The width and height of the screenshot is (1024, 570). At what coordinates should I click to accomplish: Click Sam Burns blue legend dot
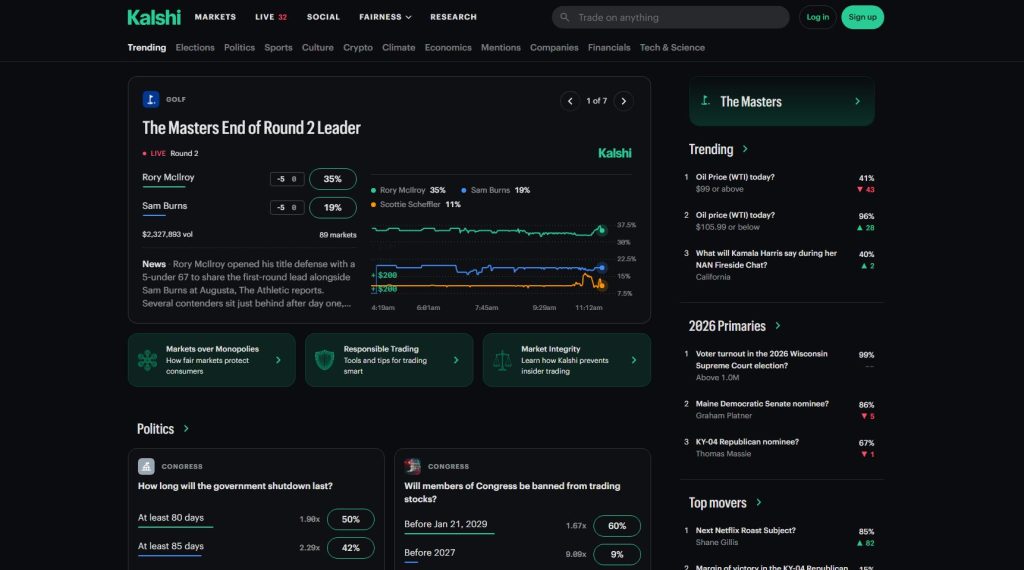pos(464,191)
